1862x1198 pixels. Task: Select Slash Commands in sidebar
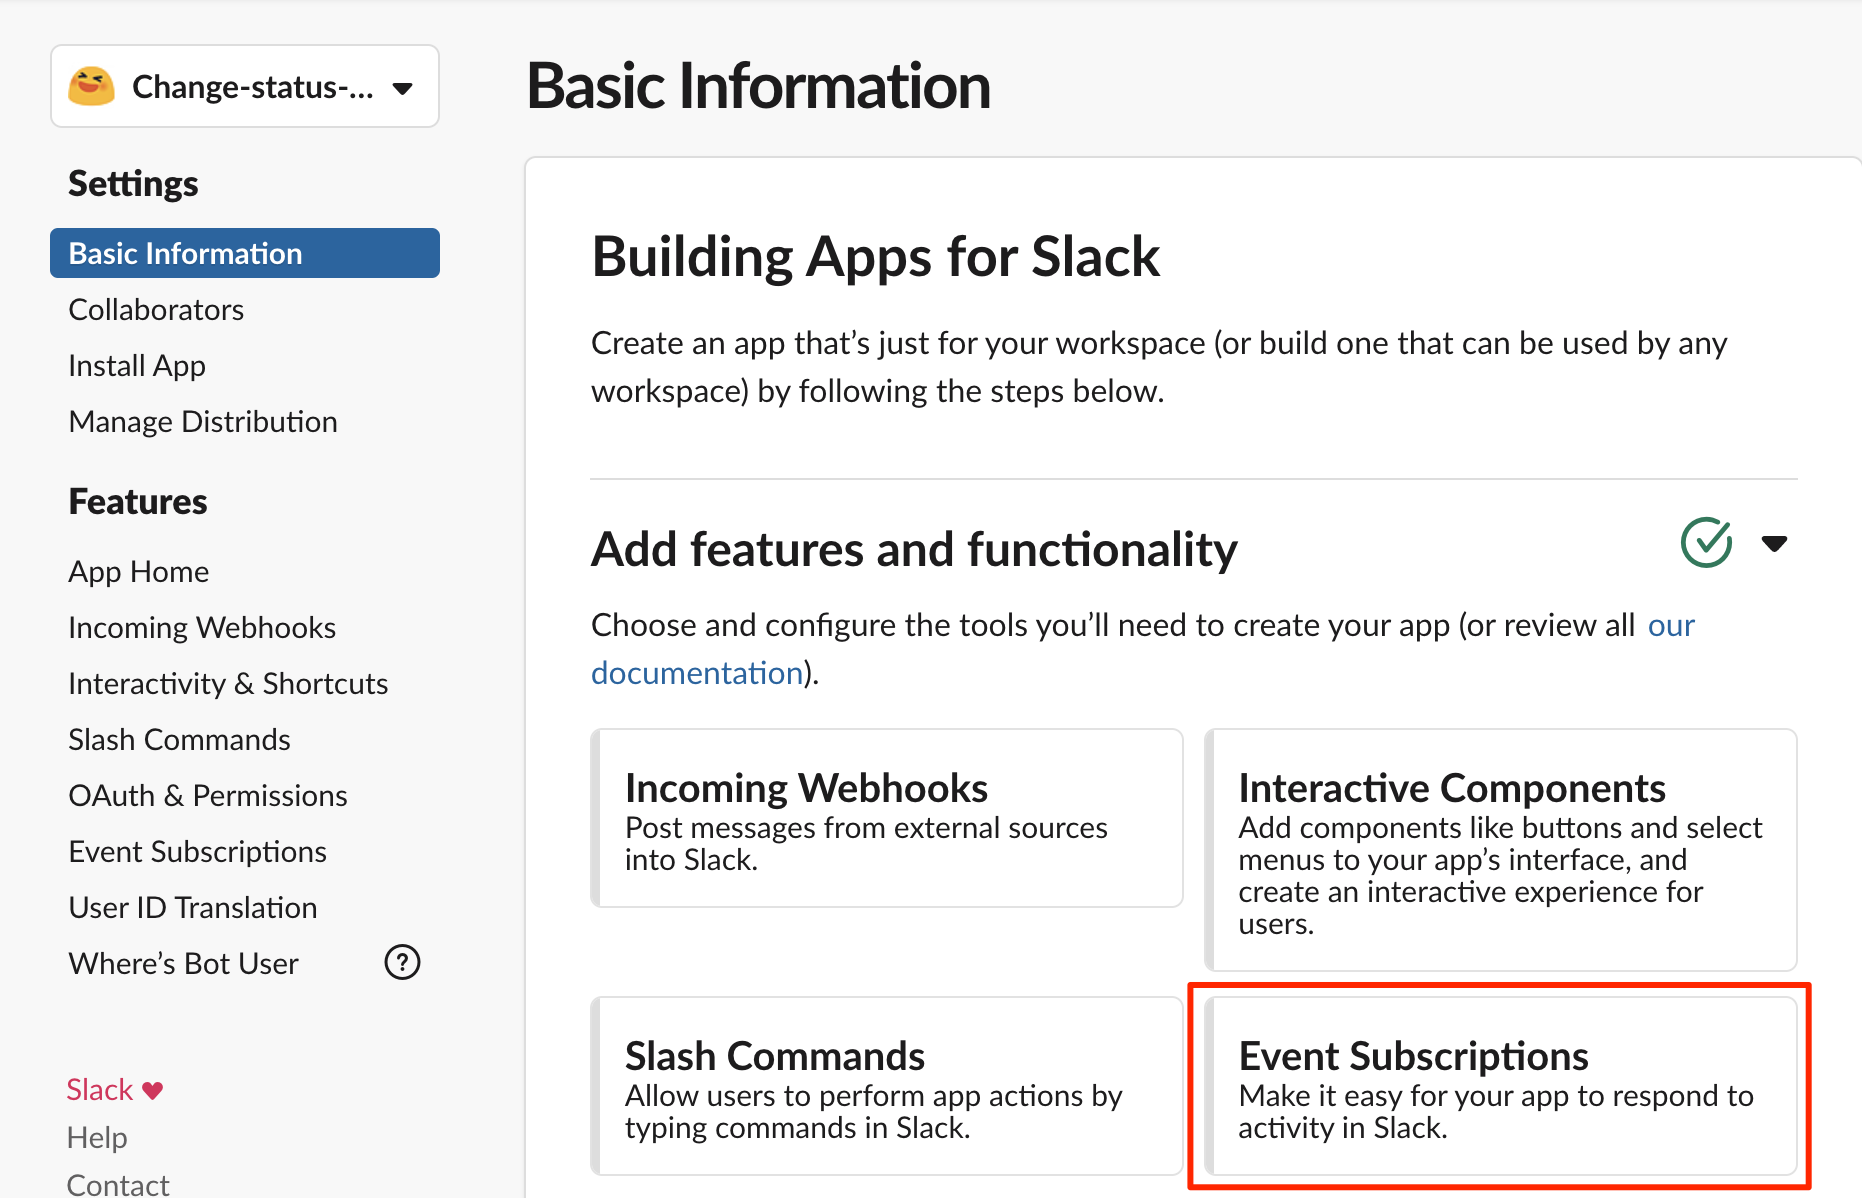point(179,739)
